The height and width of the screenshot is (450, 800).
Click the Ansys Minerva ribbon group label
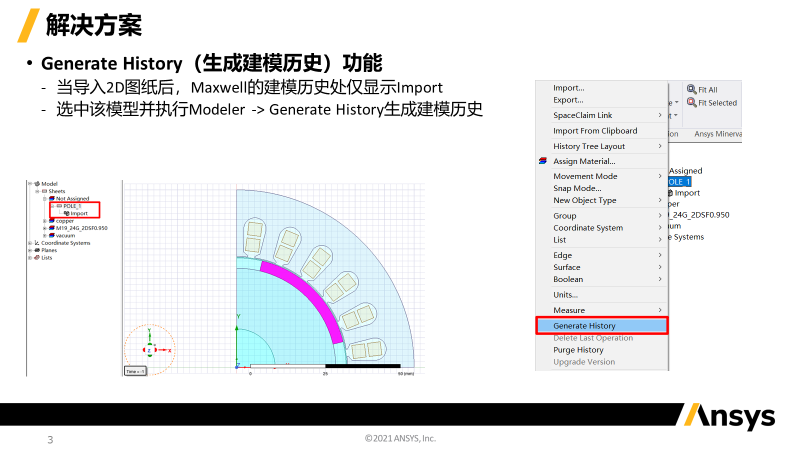(717, 134)
